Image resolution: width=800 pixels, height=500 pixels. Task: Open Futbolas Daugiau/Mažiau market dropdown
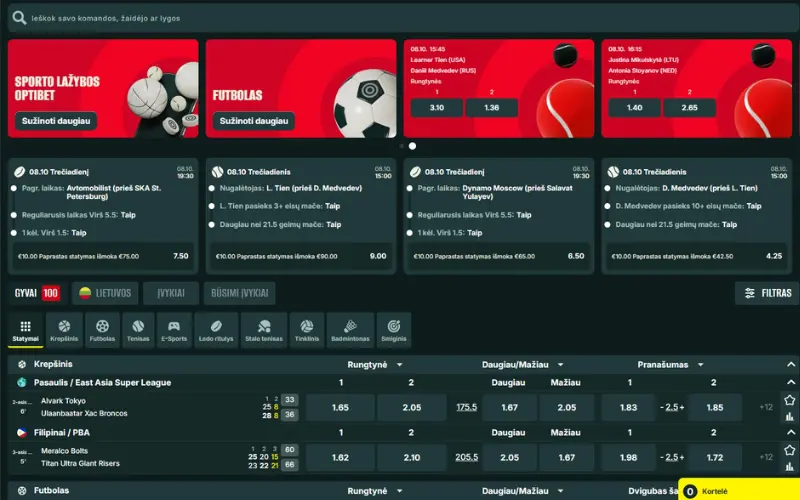pyautogui.click(x=522, y=491)
